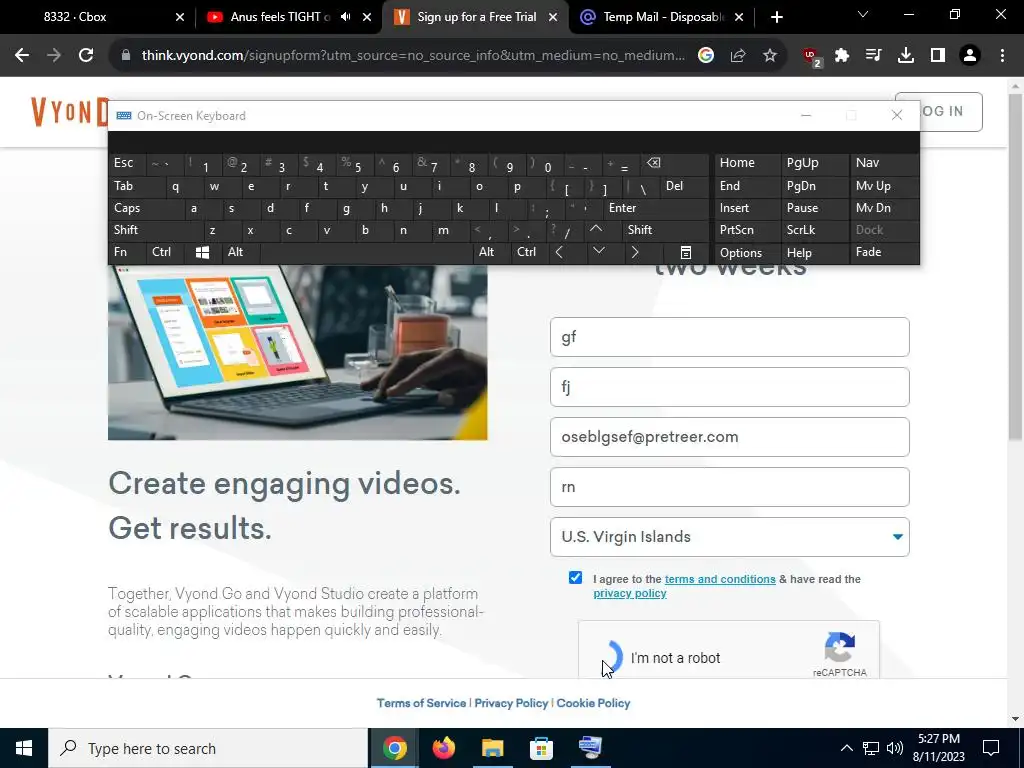Open the U.S. Virgin Islands country dropdown
The width and height of the screenshot is (1024, 768).
tap(729, 537)
